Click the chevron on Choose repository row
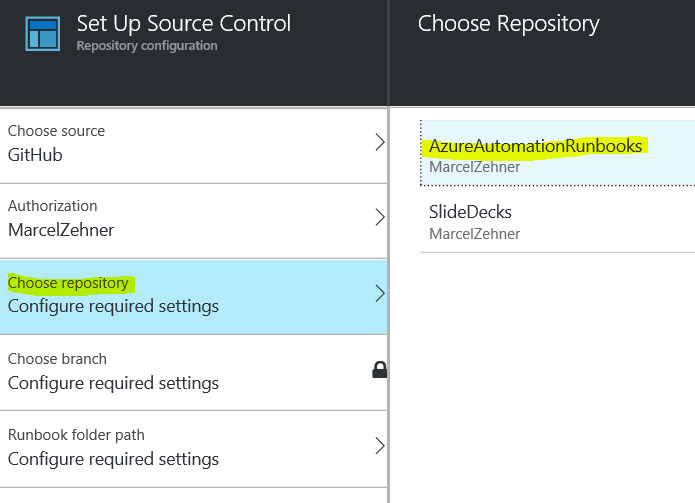This screenshot has width=695, height=503. click(379, 294)
